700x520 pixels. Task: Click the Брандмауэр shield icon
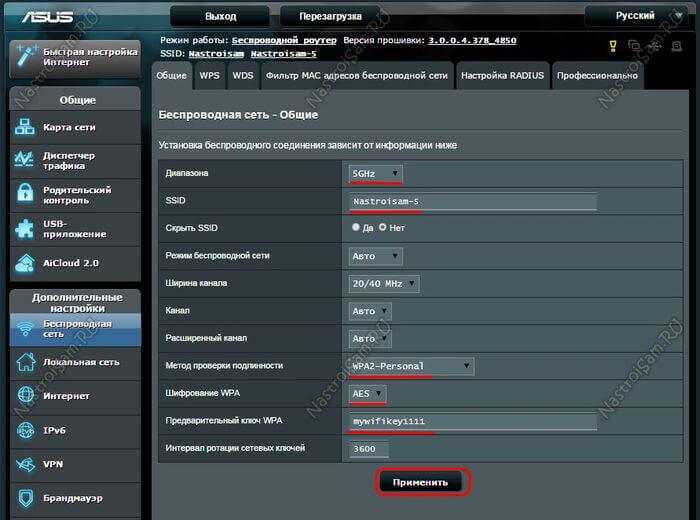[25, 498]
